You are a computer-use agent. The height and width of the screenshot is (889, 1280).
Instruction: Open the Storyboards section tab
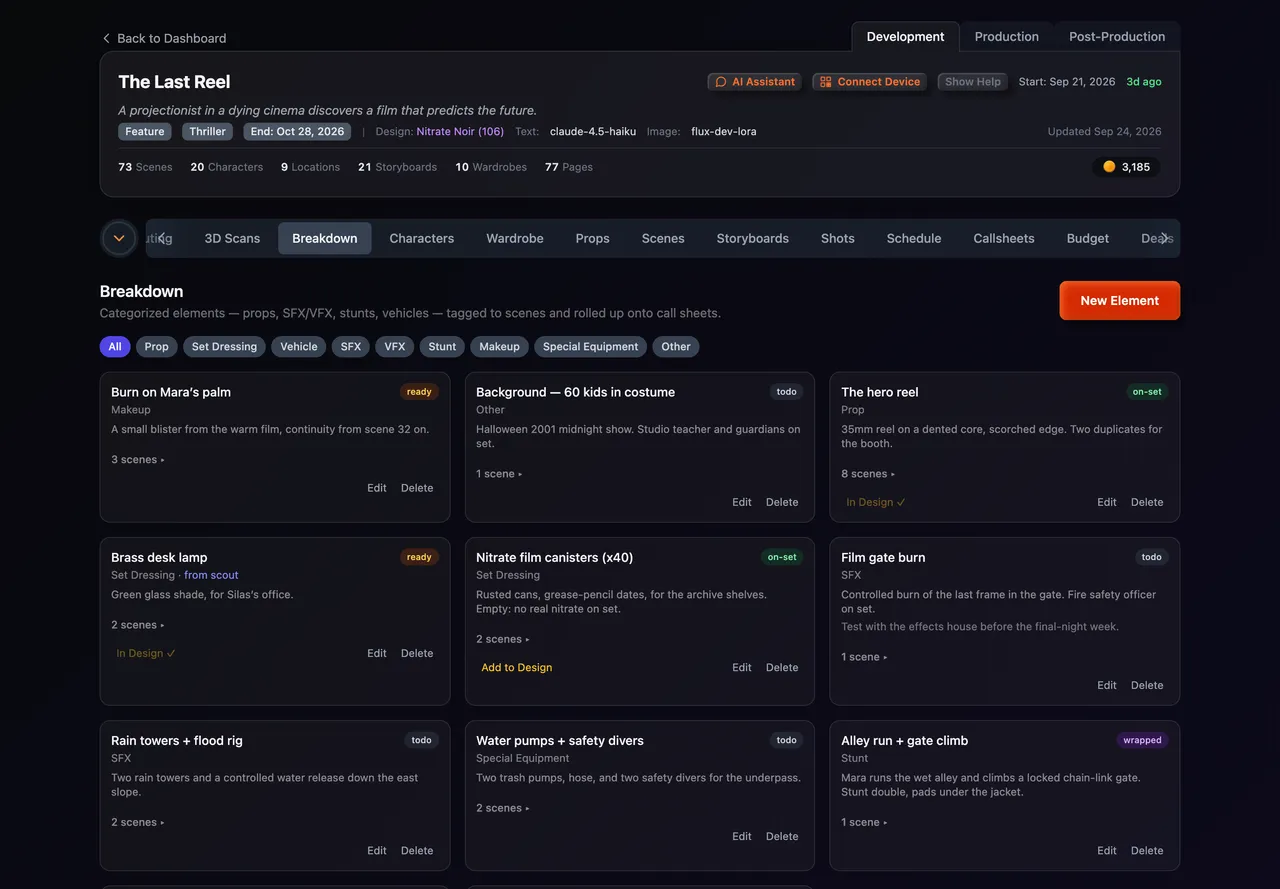752,238
